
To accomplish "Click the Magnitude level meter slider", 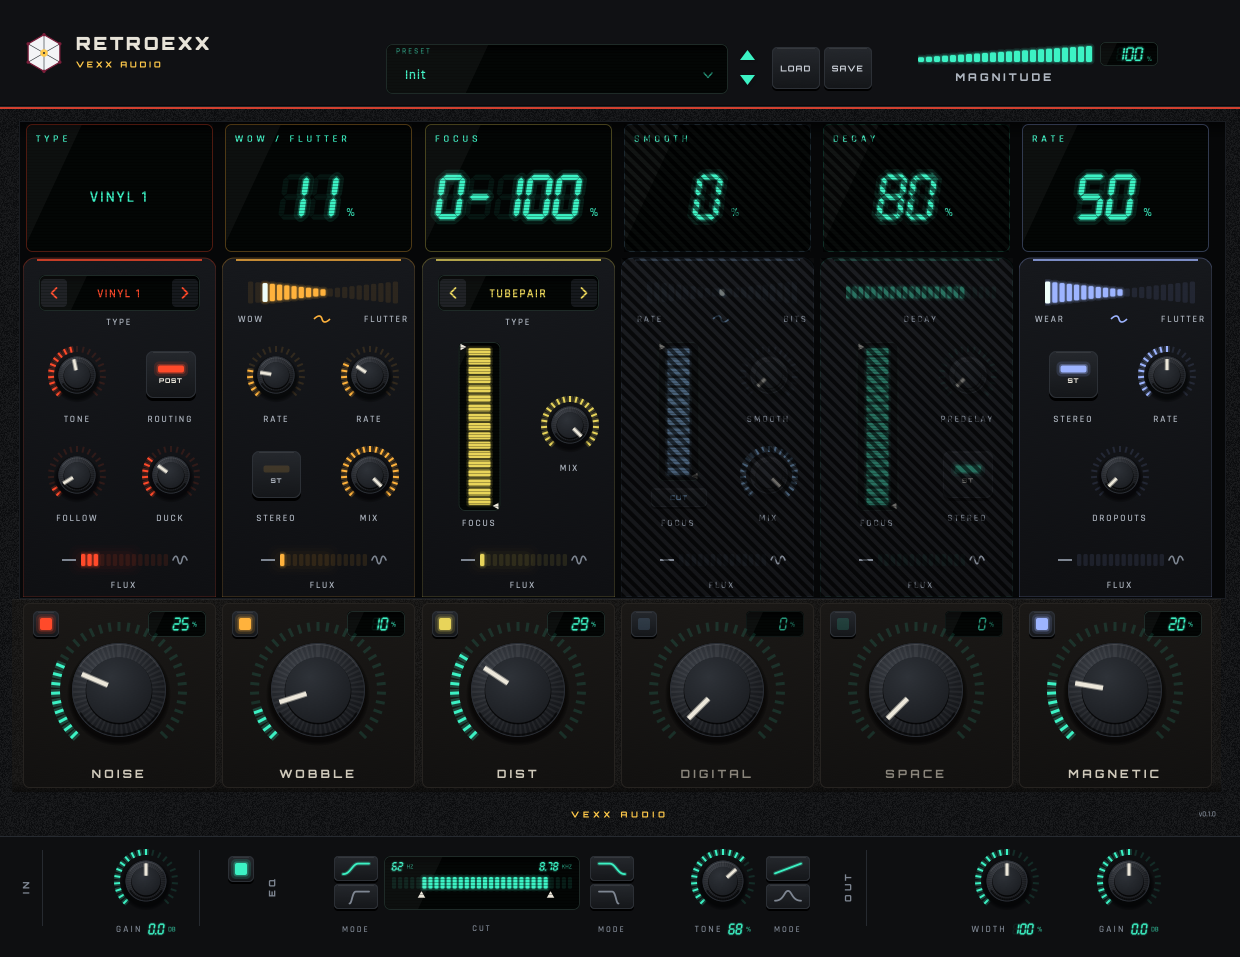I will [1005, 55].
